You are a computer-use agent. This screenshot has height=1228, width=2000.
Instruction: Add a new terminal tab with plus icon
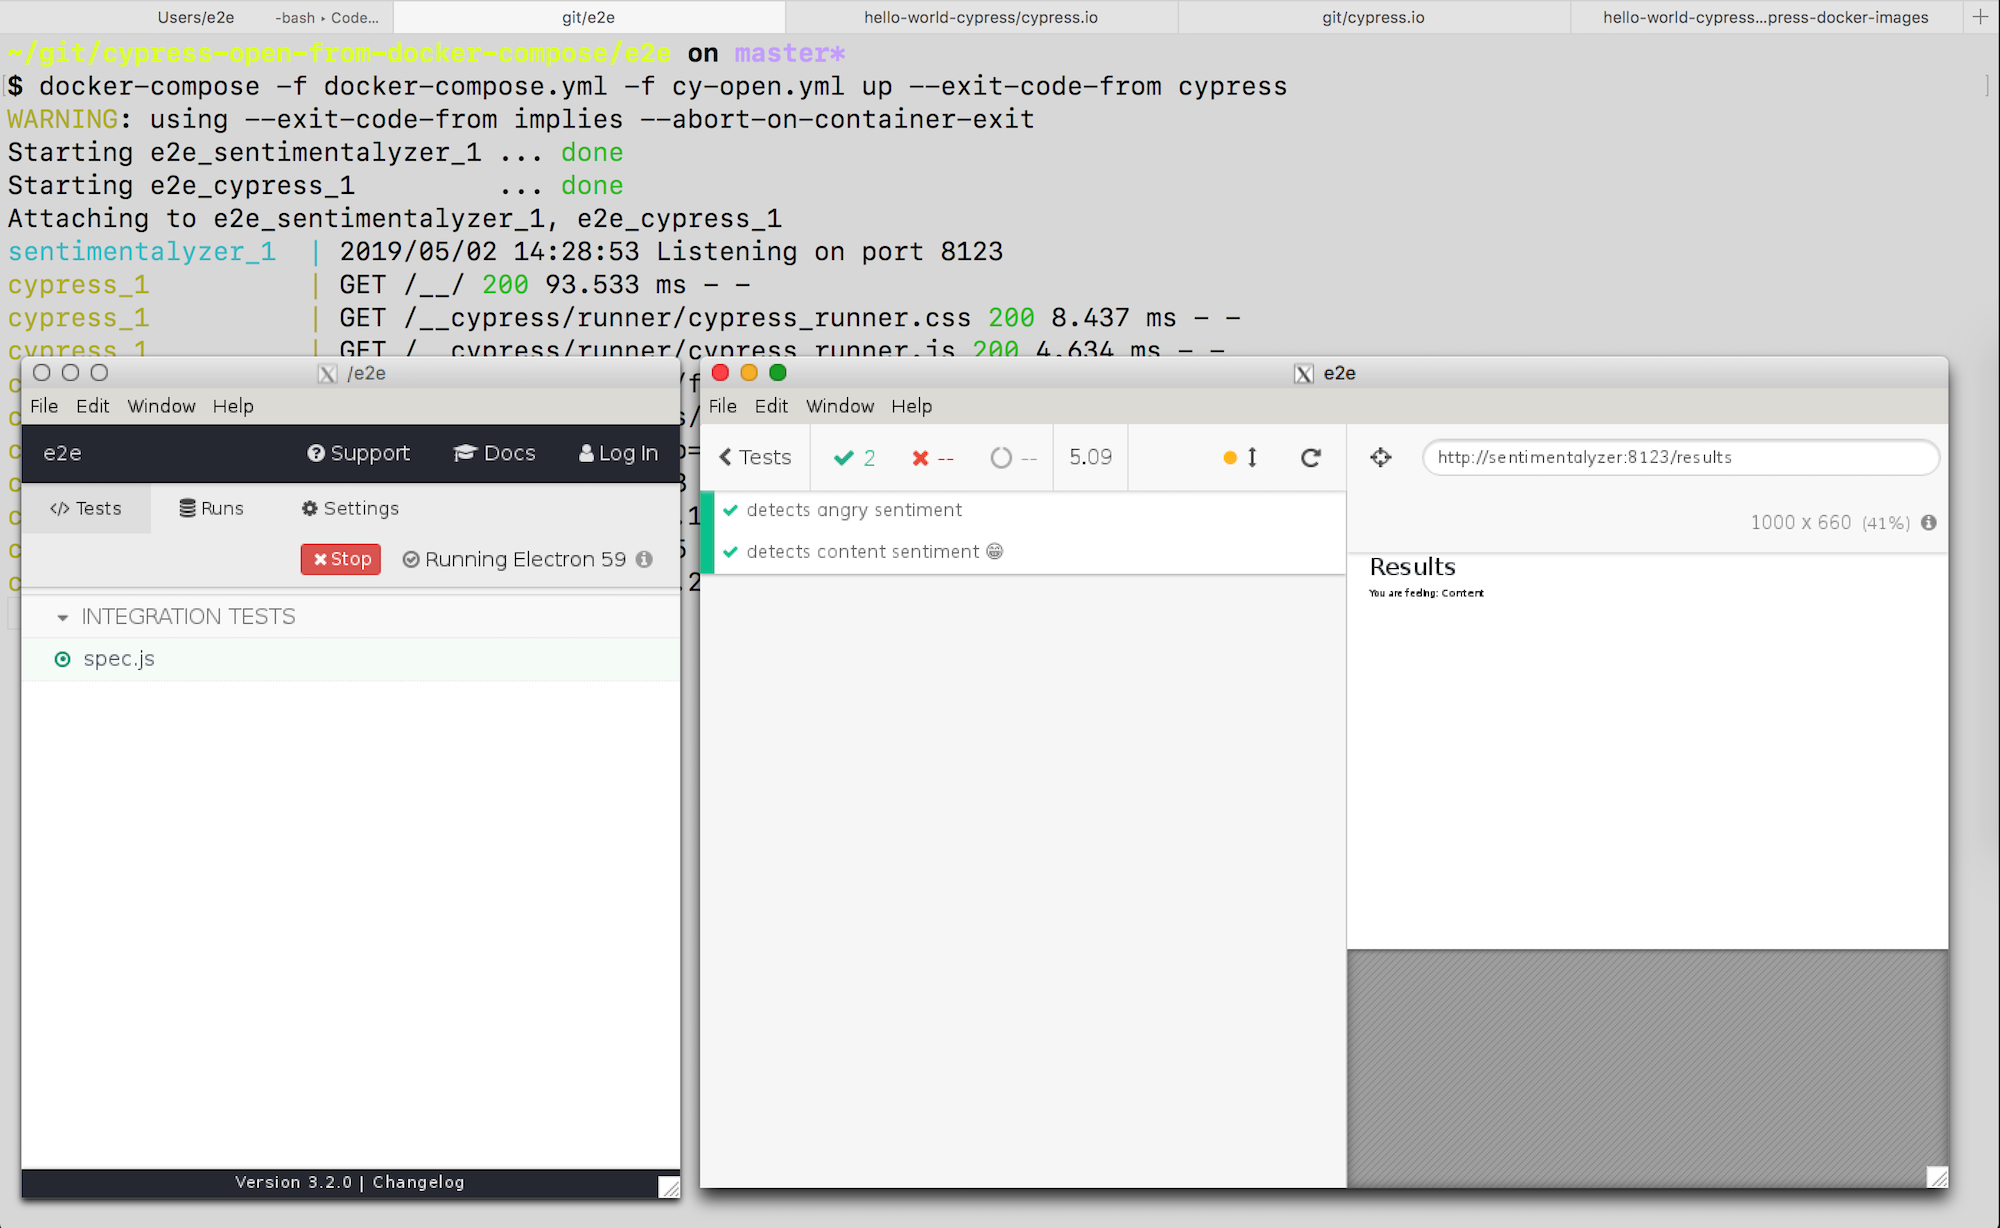click(x=1980, y=17)
